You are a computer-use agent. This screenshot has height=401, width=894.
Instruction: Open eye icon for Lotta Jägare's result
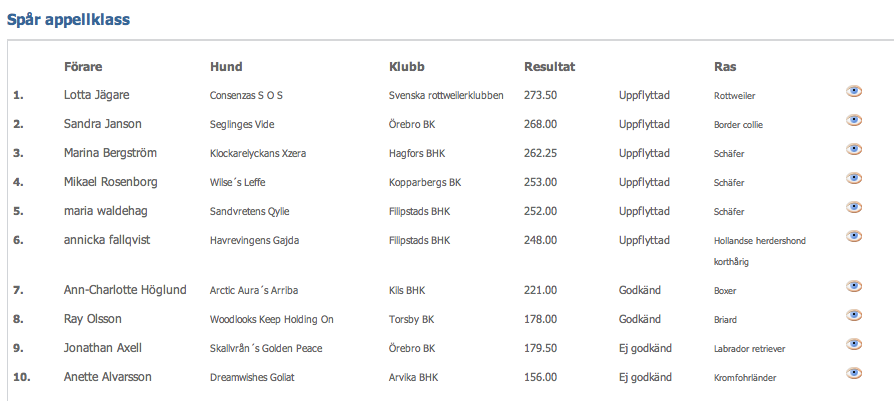coord(854,91)
